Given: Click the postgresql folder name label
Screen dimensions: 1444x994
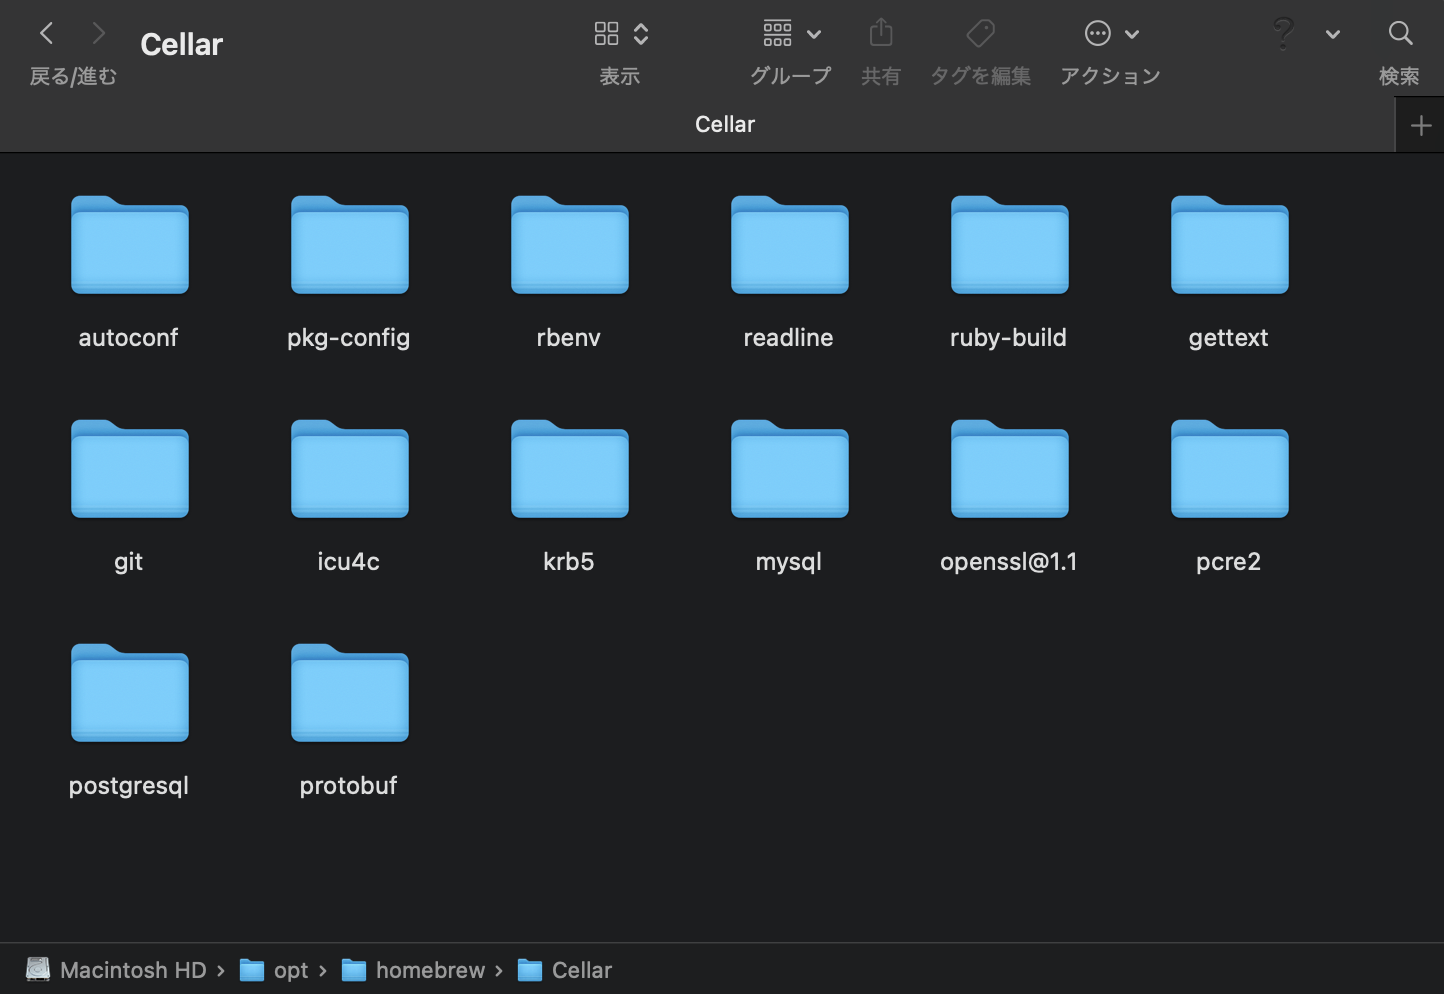Looking at the screenshot, I should [x=128, y=787].
